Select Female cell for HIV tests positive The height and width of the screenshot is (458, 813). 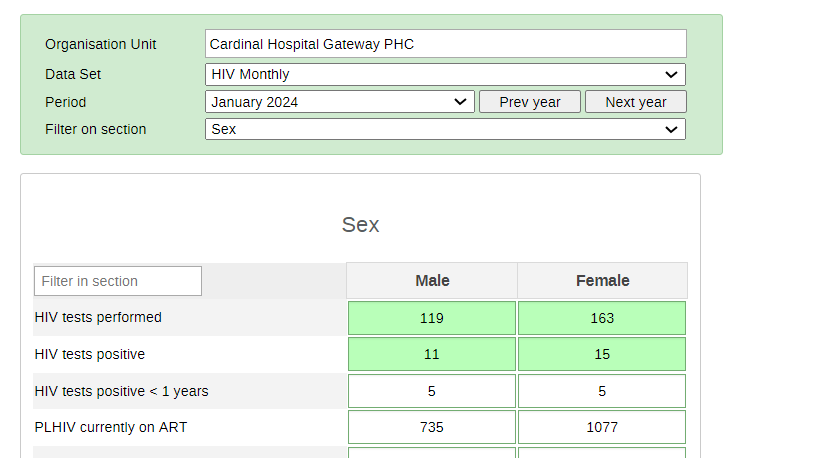(602, 354)
